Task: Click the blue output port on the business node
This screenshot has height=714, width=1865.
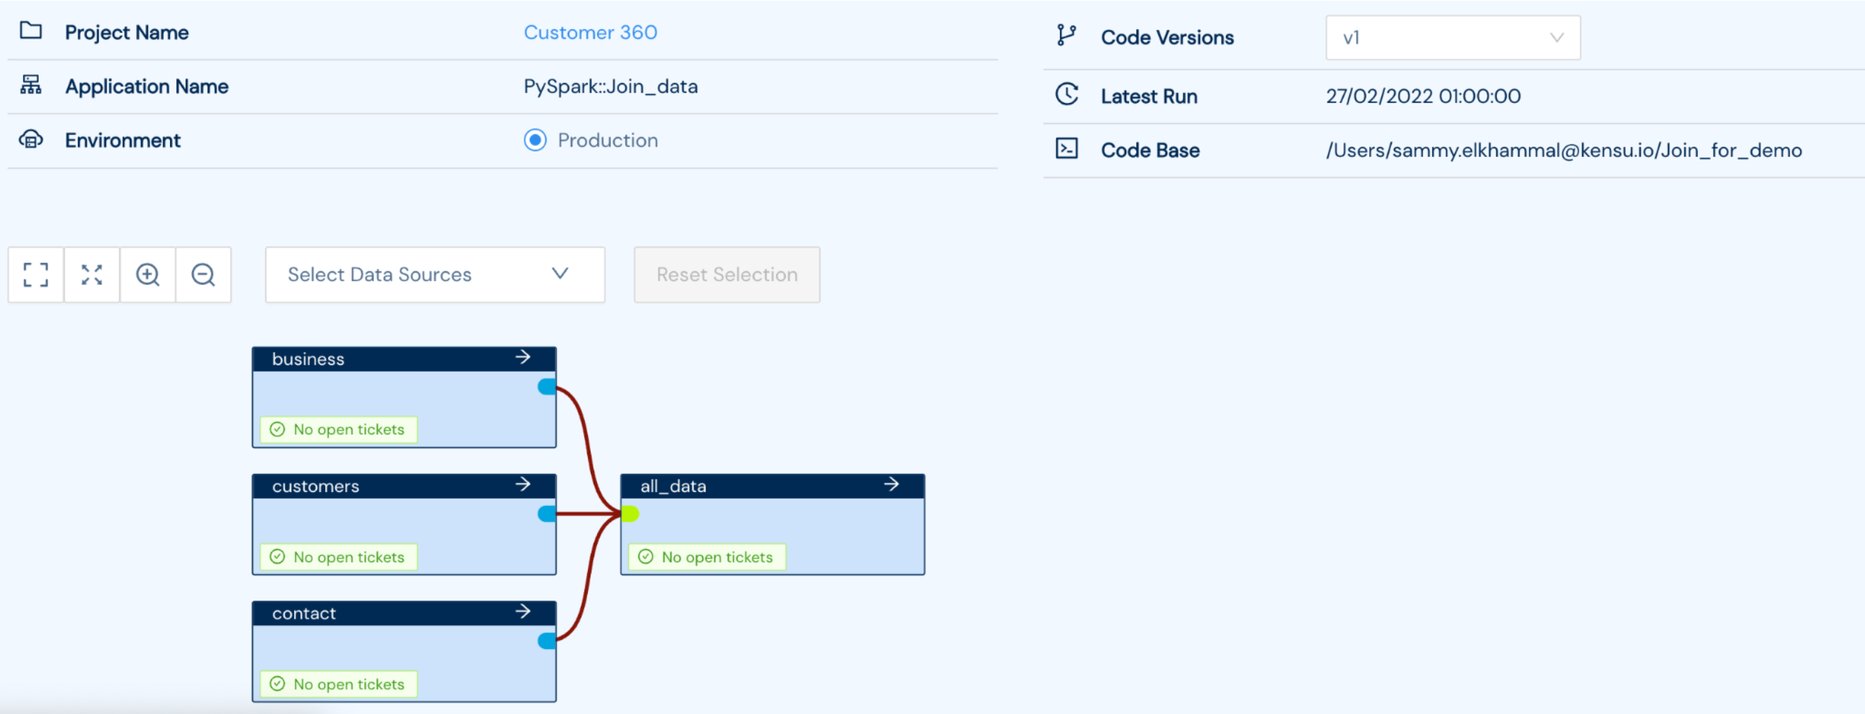Action: click(545, 385)
